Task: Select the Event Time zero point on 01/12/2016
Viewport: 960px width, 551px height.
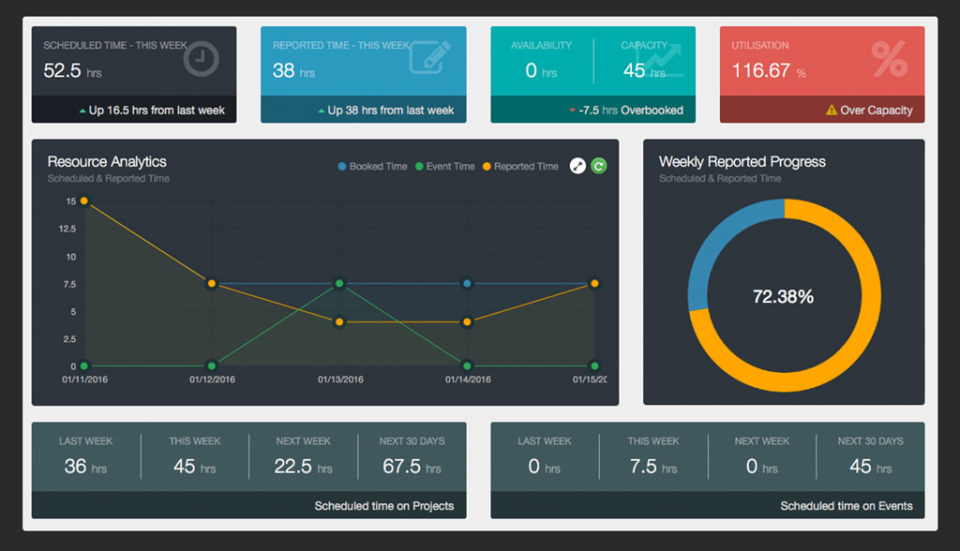Action: click(212, 366)
